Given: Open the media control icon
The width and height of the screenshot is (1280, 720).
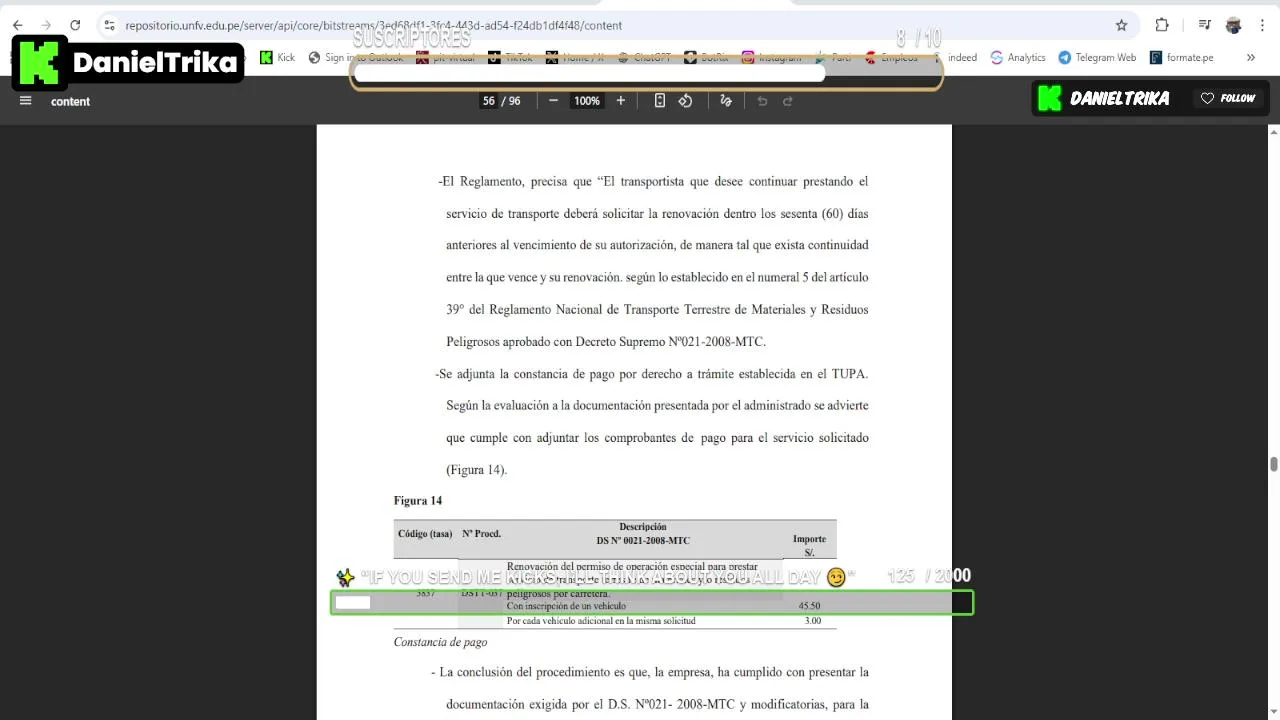Looking at the screenshot, I should 1205,25.
